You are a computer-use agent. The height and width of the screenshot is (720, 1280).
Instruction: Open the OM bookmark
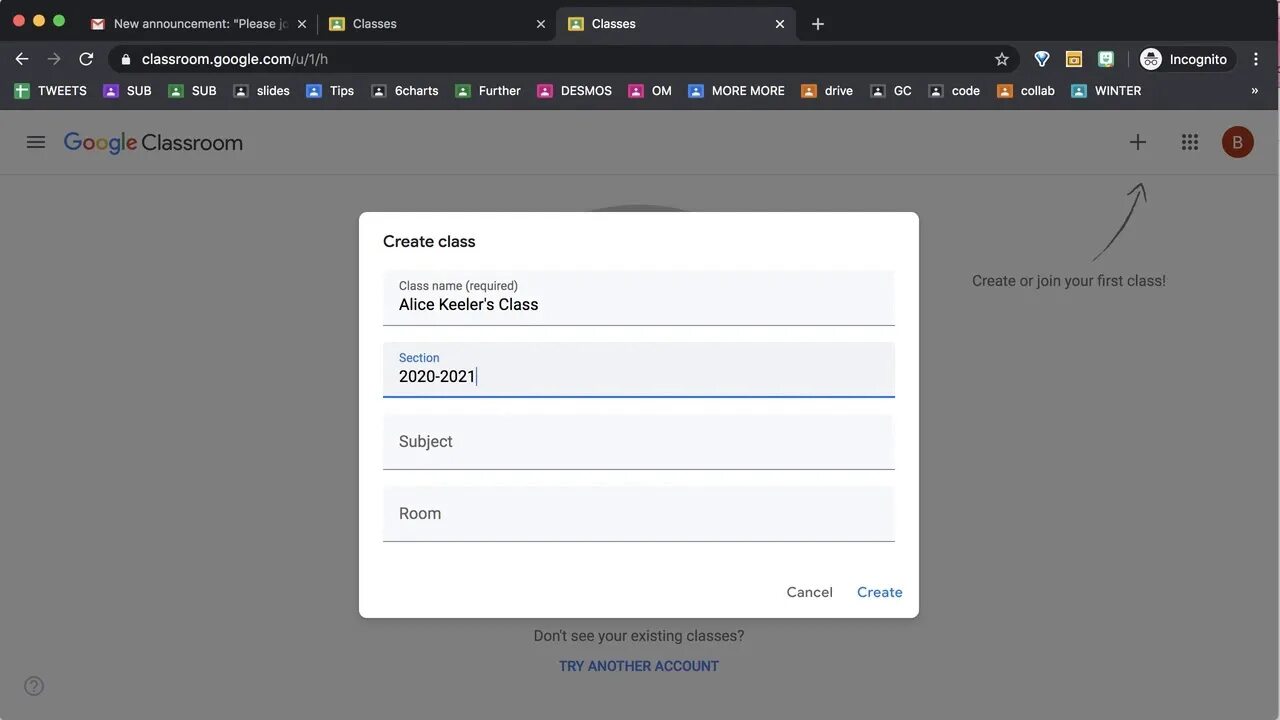tap(650, 91)
